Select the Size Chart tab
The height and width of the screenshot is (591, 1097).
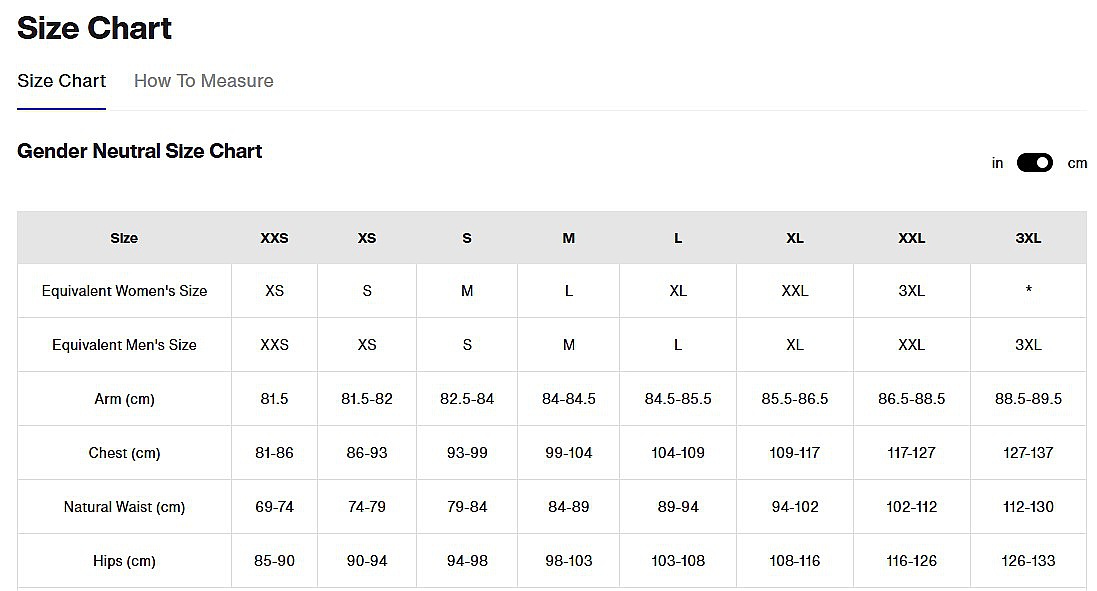[61, 81]
